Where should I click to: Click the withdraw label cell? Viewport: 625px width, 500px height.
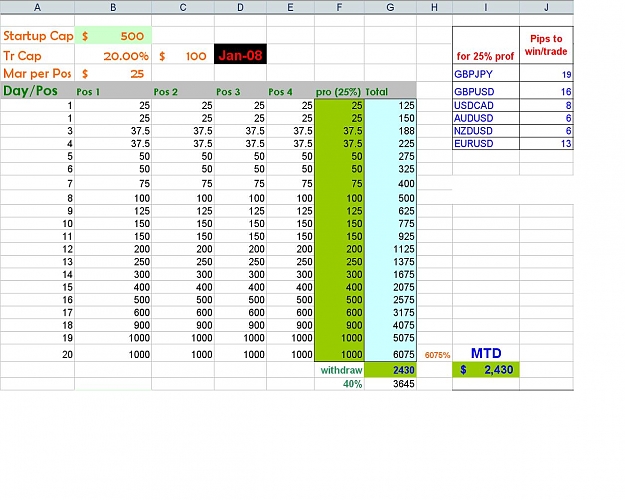point(339,370)
